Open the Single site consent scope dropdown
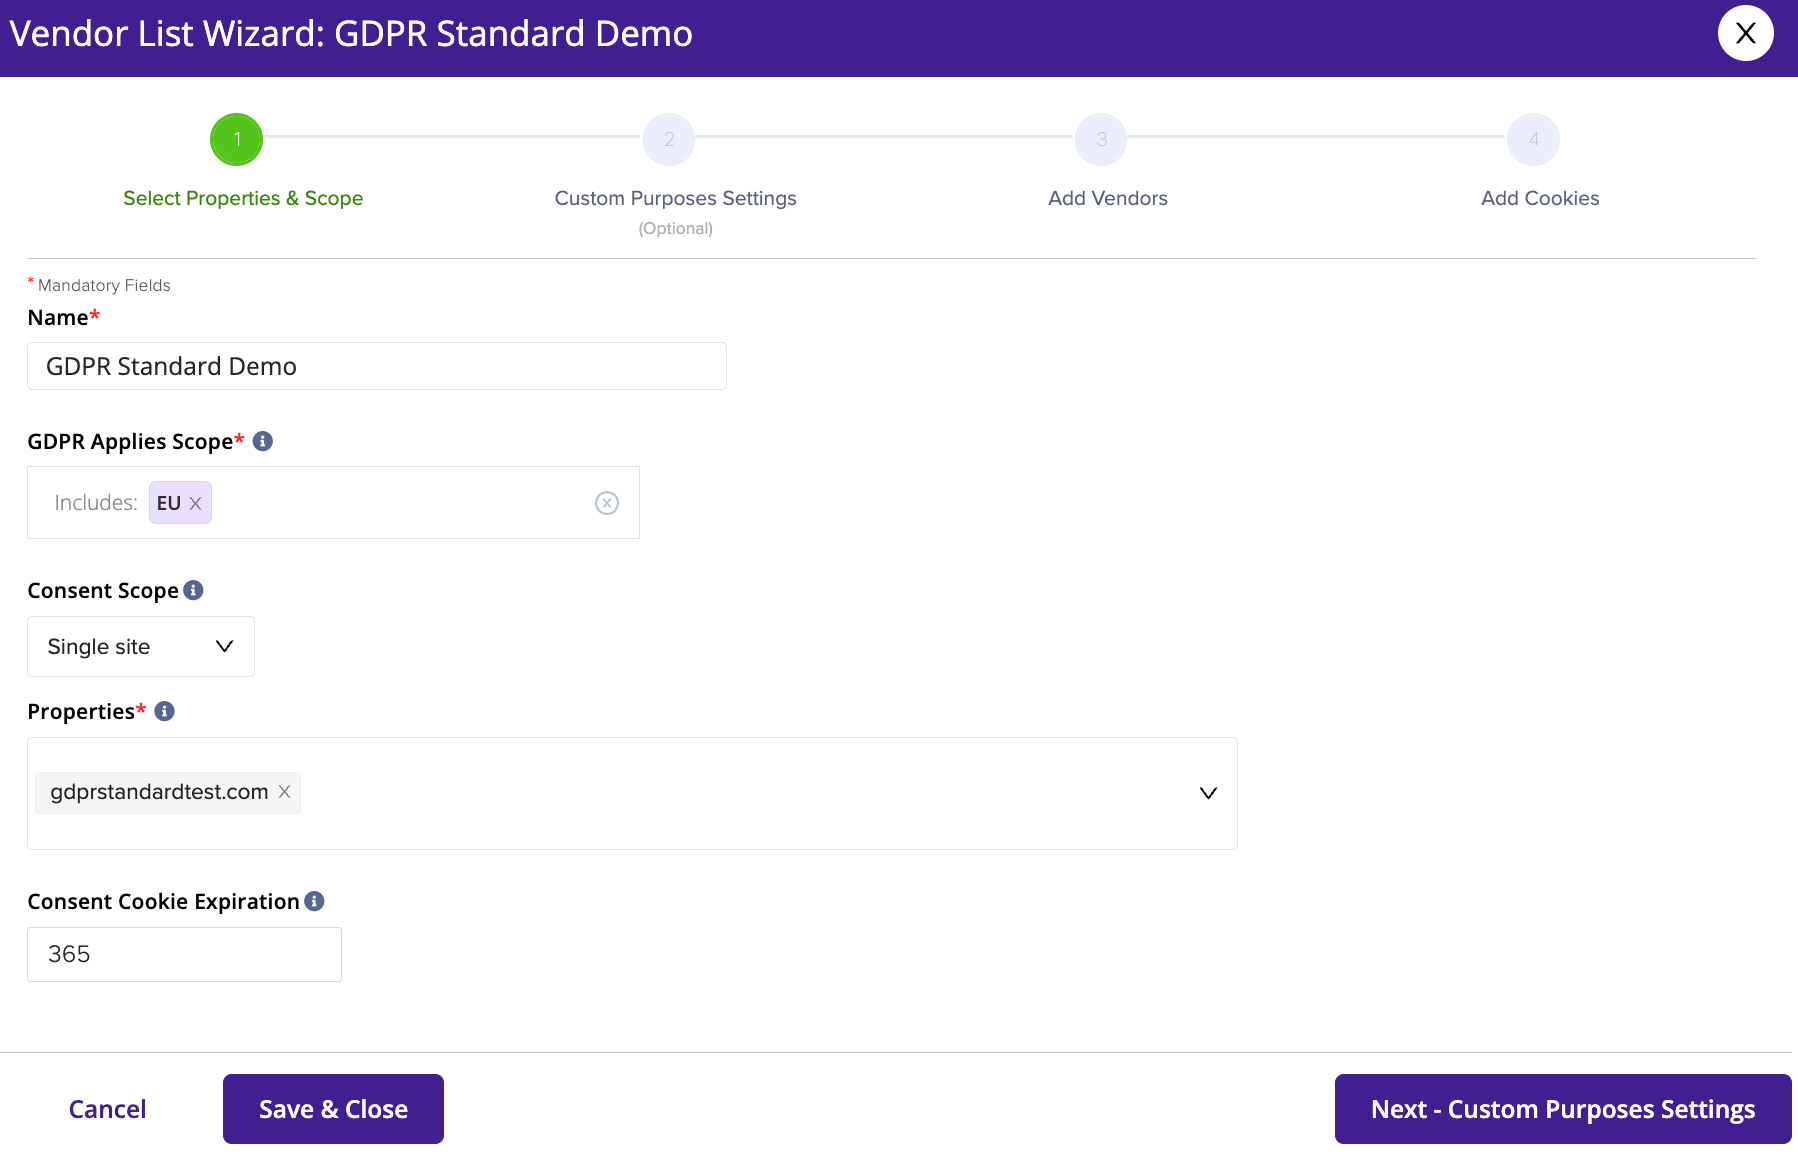The width and height of the screenshot is (1798, 1152). [141, 646]
